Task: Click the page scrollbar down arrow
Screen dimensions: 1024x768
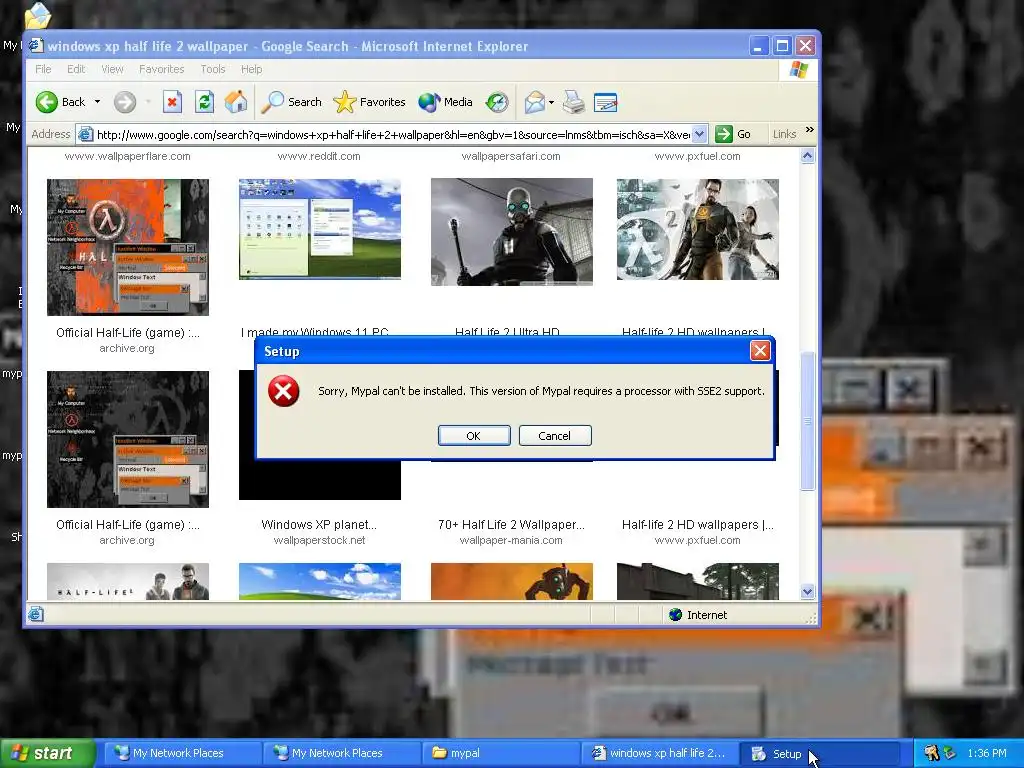Action: pyautogui.click(x=808, y=592)
